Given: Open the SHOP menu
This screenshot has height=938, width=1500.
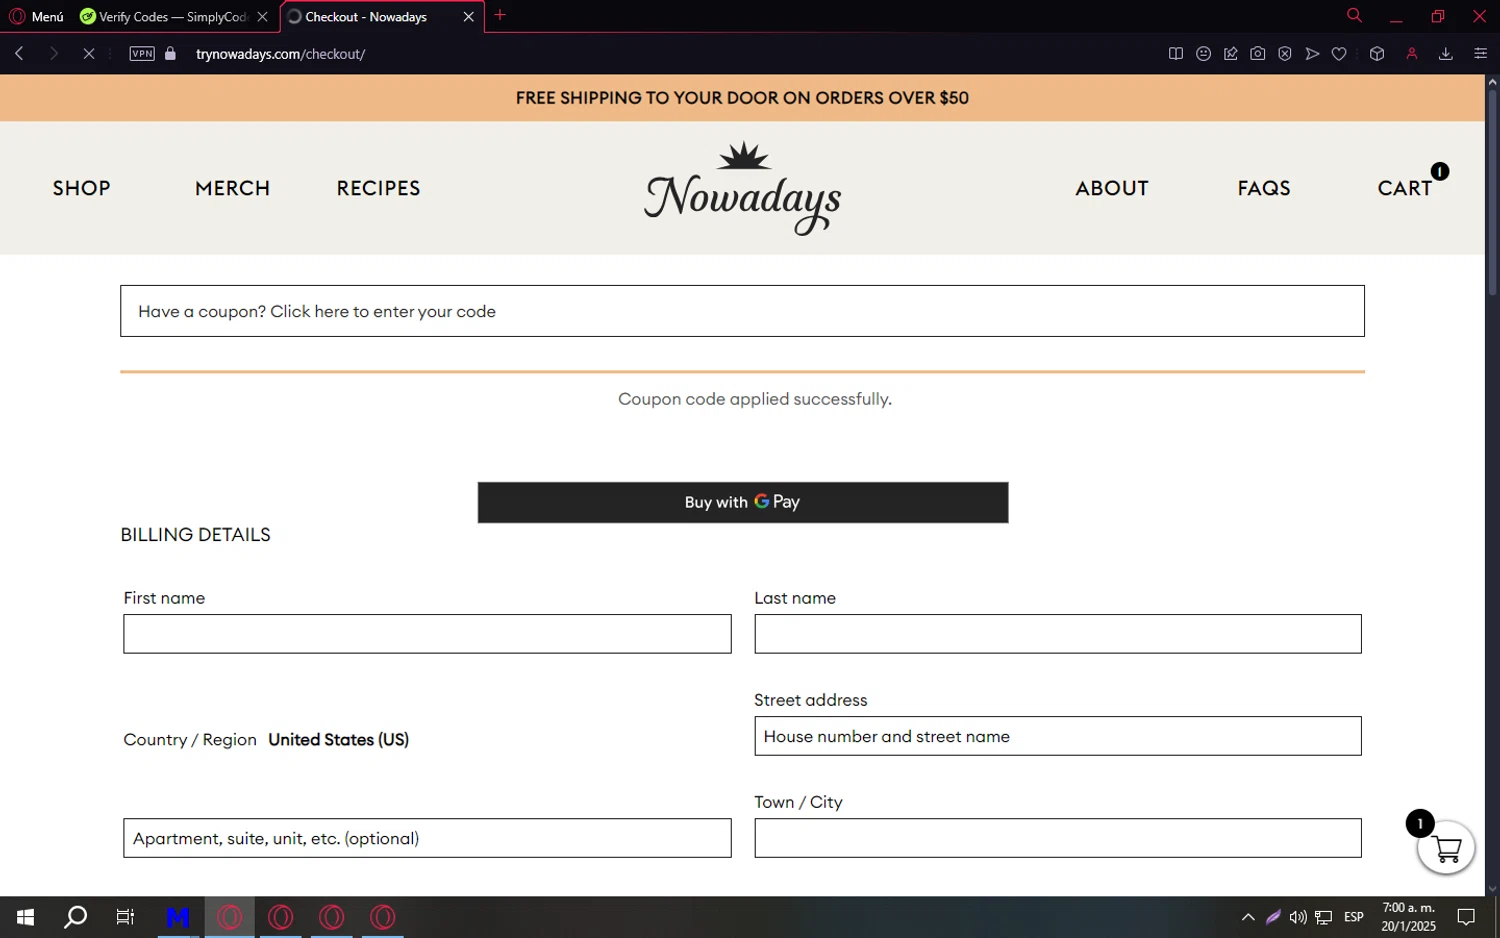Looking at the screenshot, I should pyautogui.click(x=81, y=188).
